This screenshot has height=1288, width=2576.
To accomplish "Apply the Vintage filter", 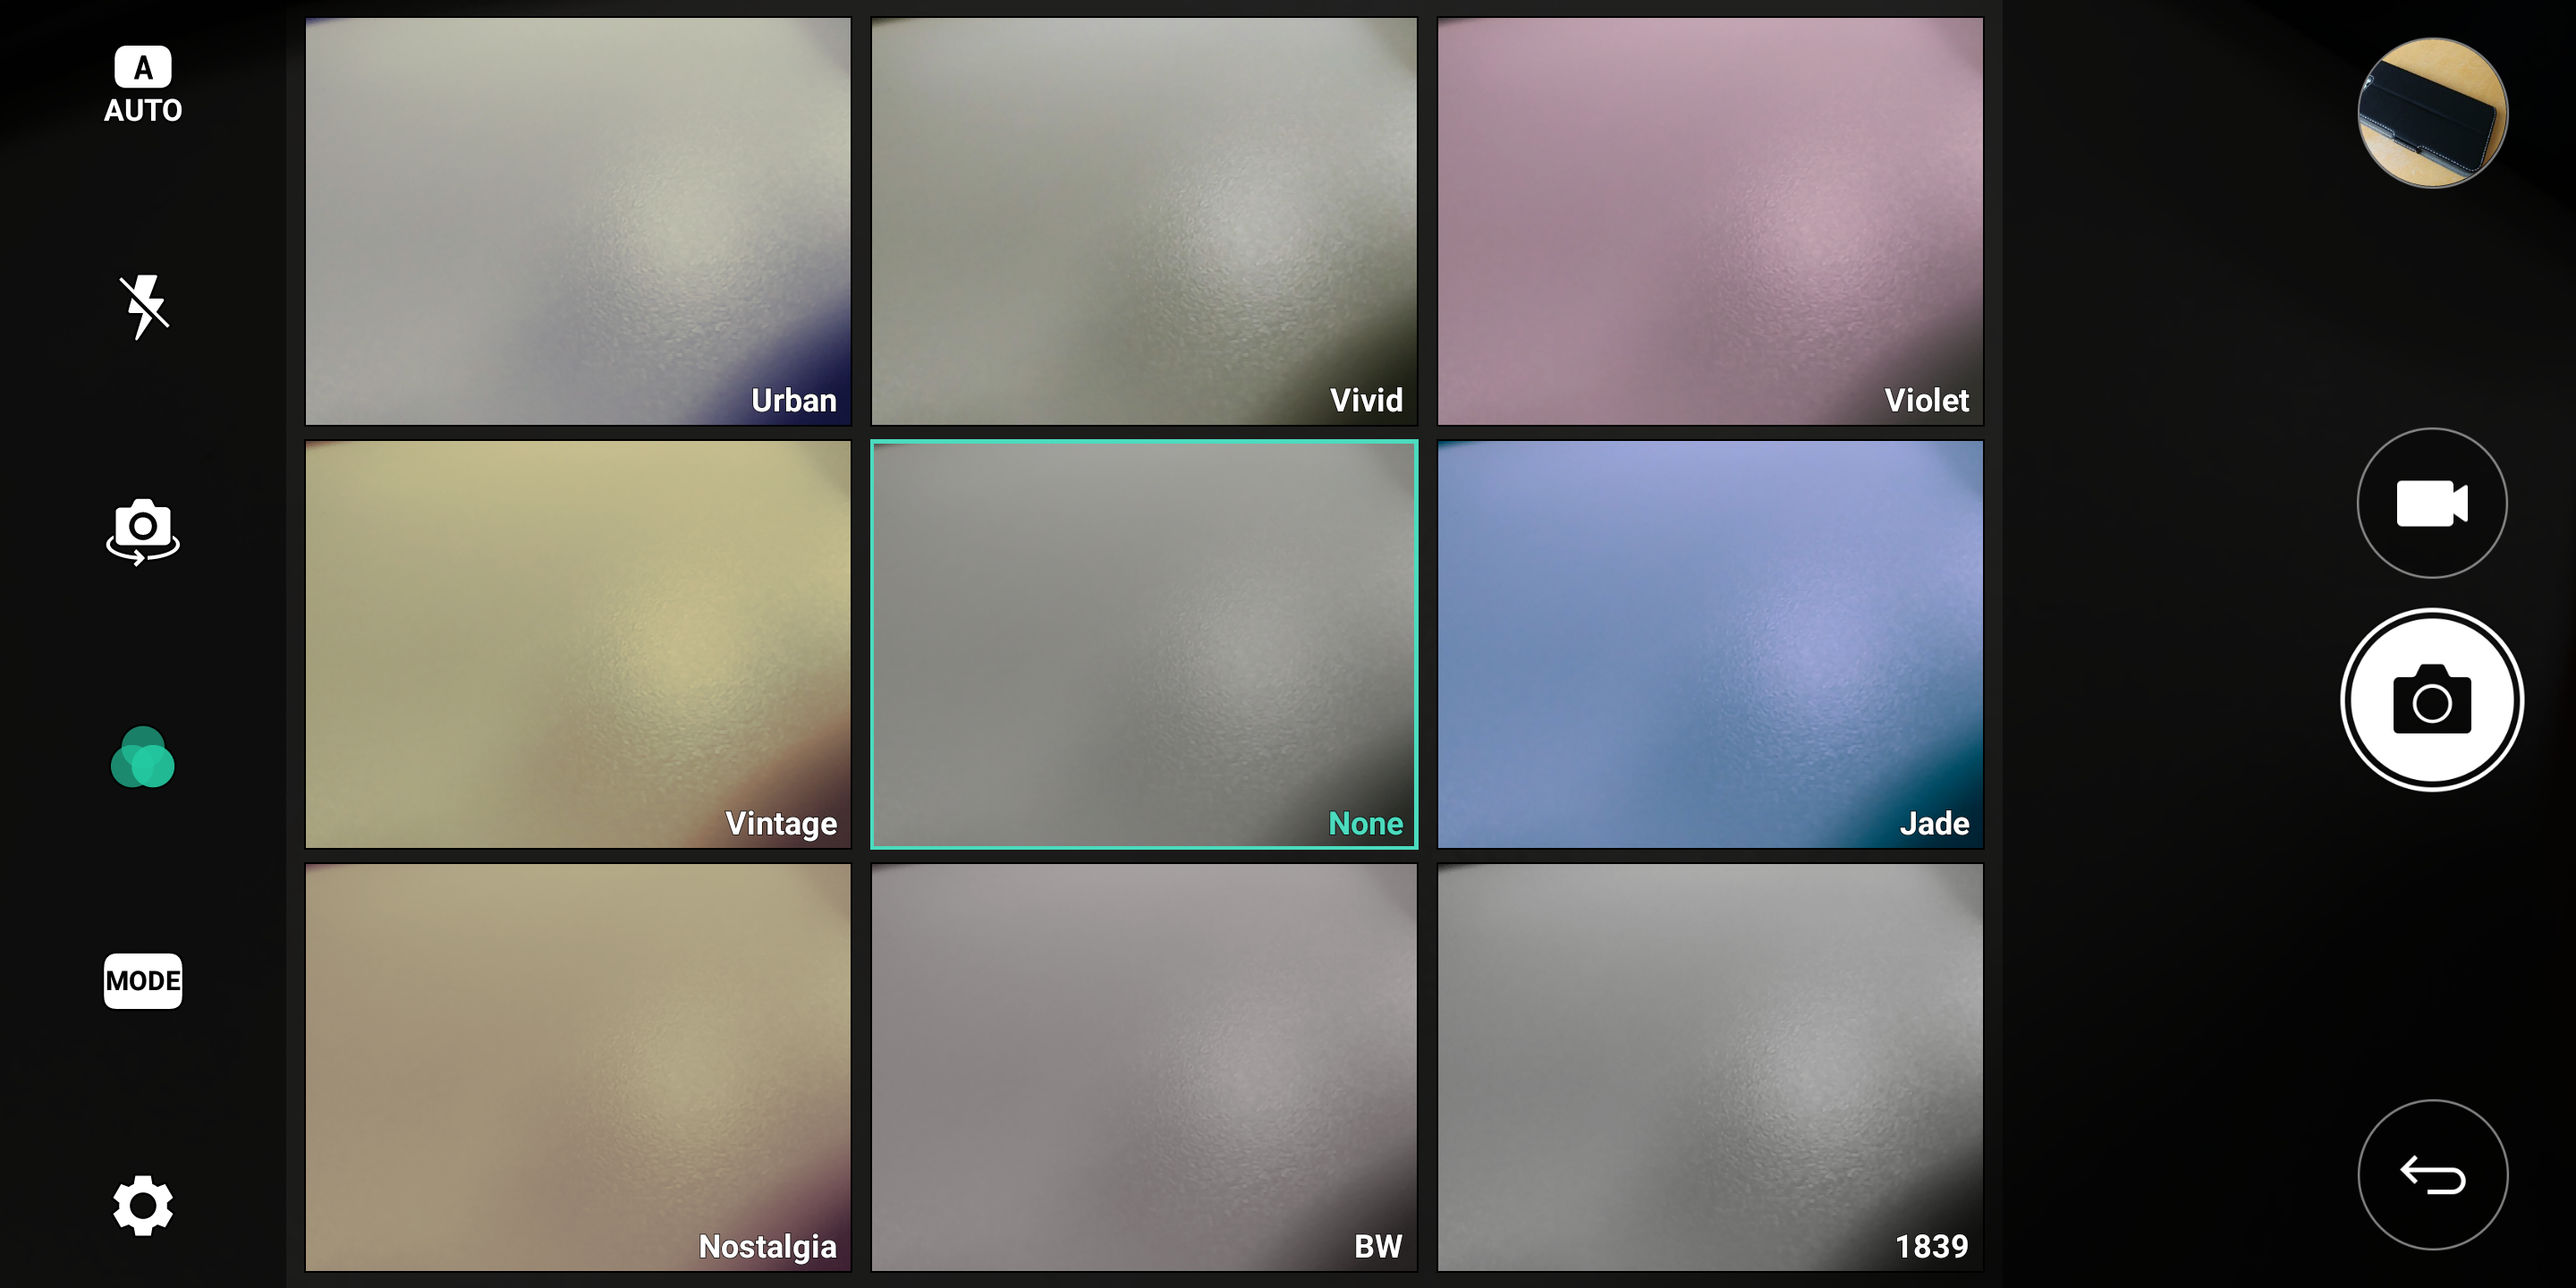I will 578,645.
